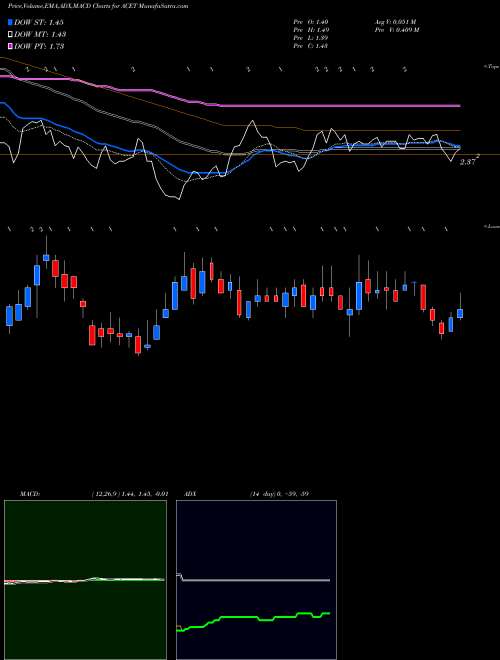Click the 'Pre H: 1.49' high value
500x660 pixels.
(311, 30)
